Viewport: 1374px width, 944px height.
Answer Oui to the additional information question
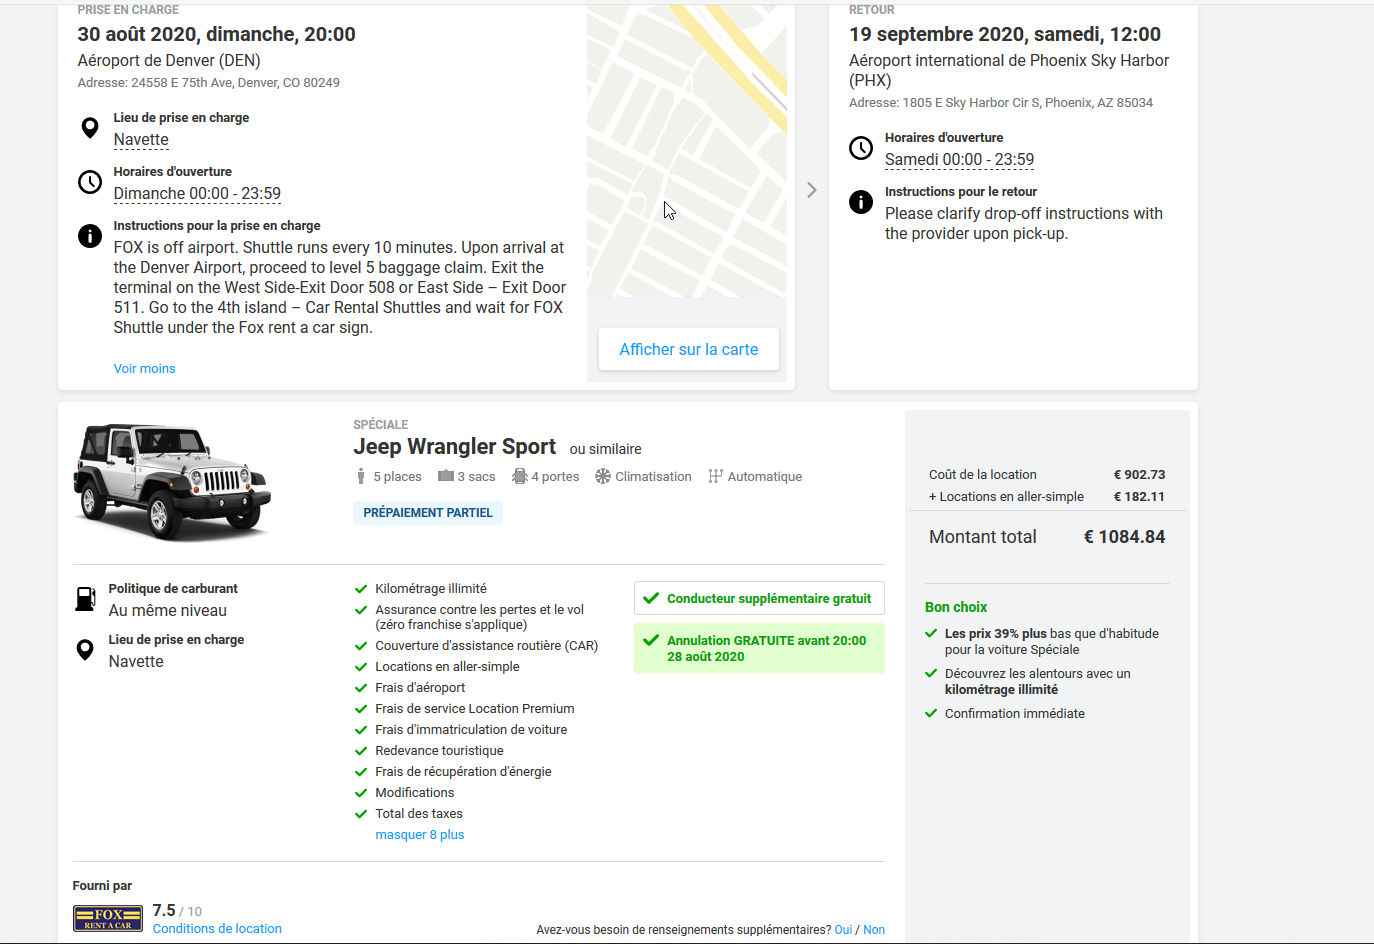[x=843, y=930]
